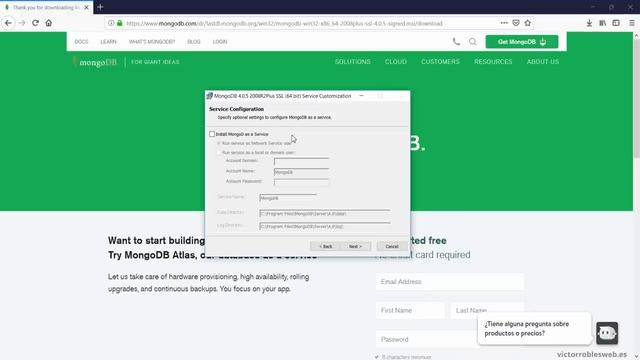
Task: Click the browser forward arrow
Action: (22, 23)
